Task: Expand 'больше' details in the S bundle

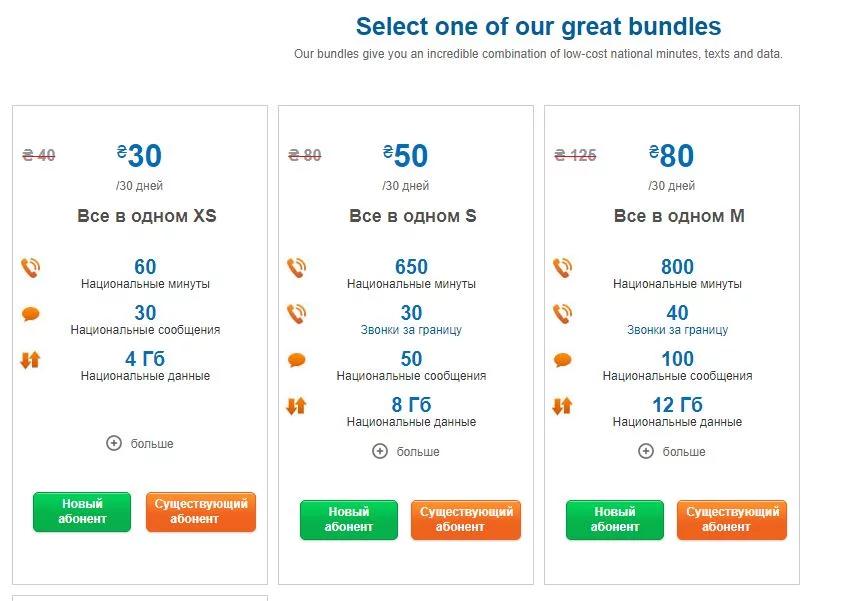Action: (x=406, y=451)
